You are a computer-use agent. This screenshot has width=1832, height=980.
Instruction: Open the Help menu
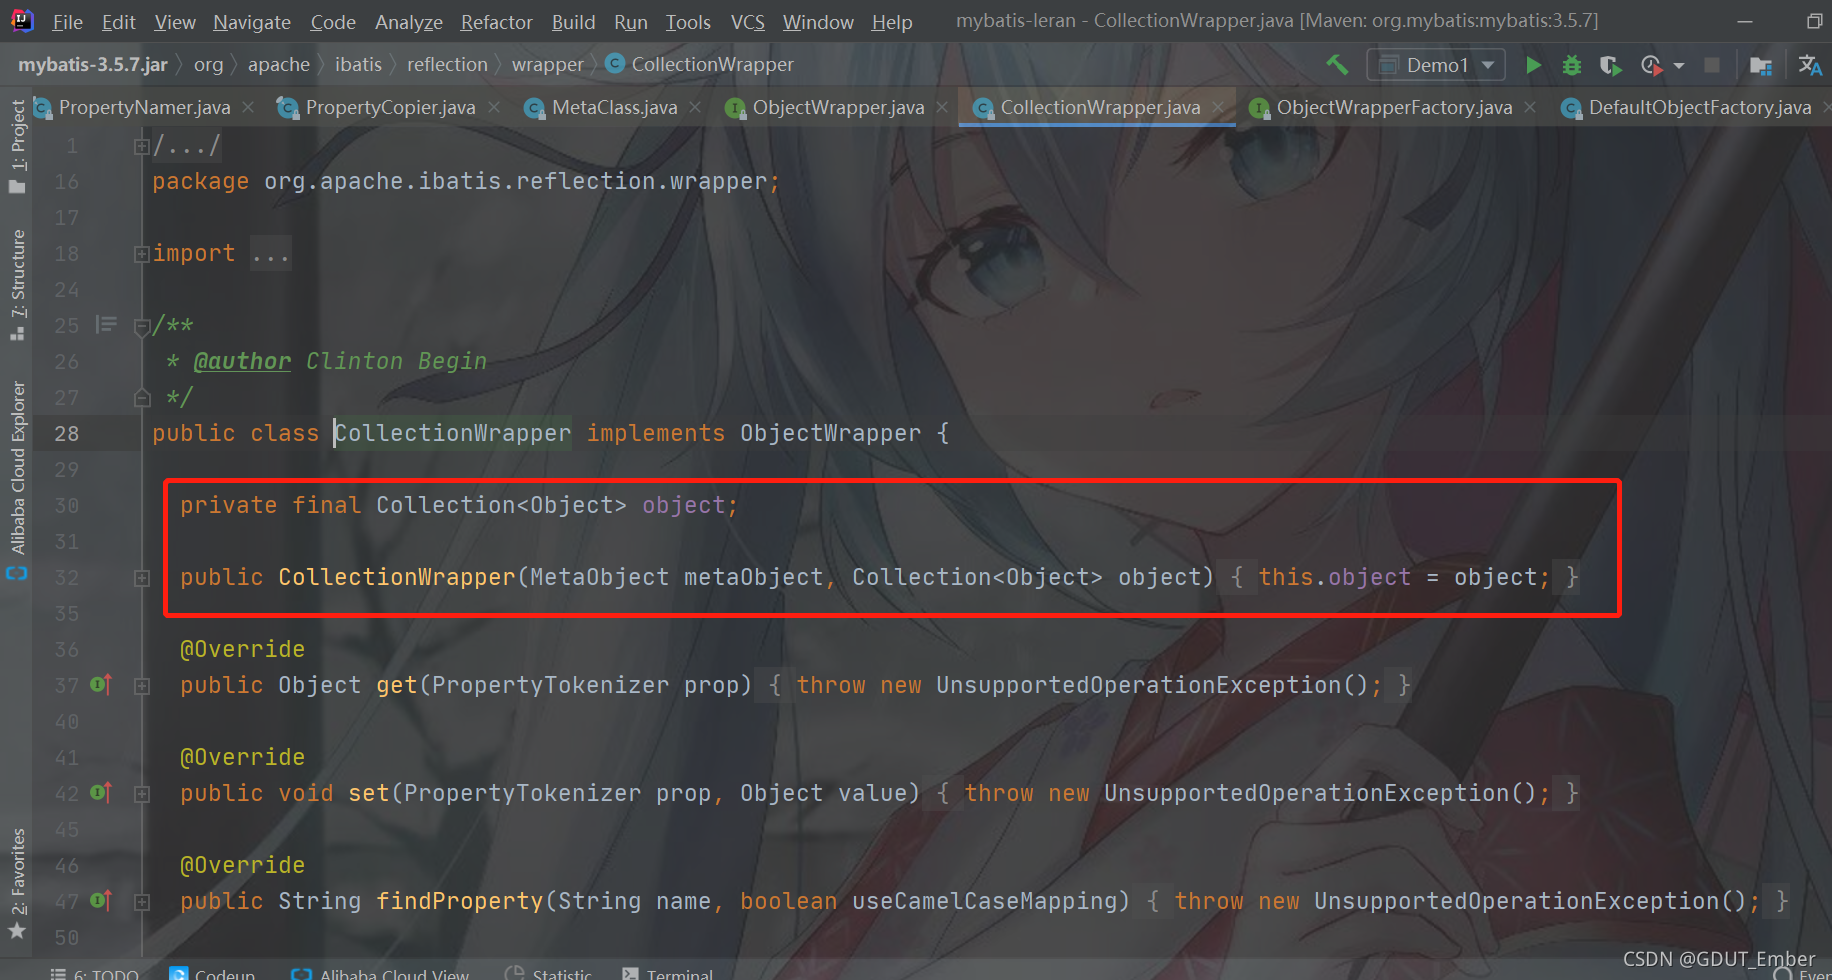tap(891, 22)
